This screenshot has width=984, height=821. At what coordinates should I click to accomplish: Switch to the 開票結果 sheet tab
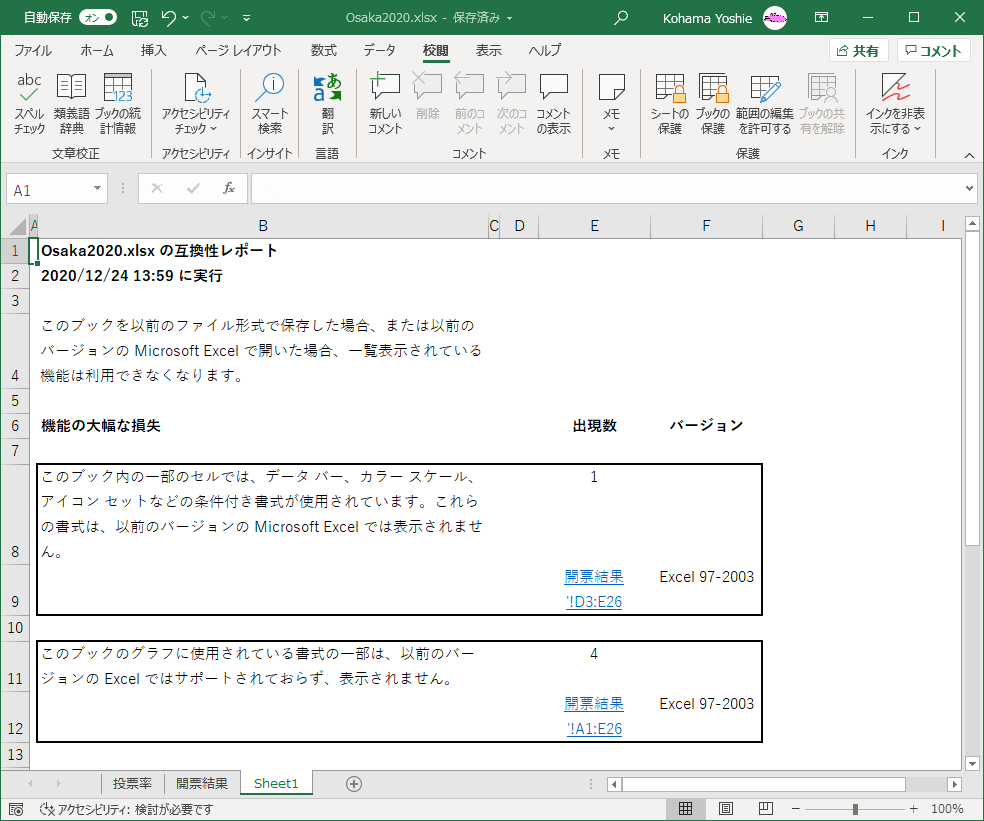point(202,783)
